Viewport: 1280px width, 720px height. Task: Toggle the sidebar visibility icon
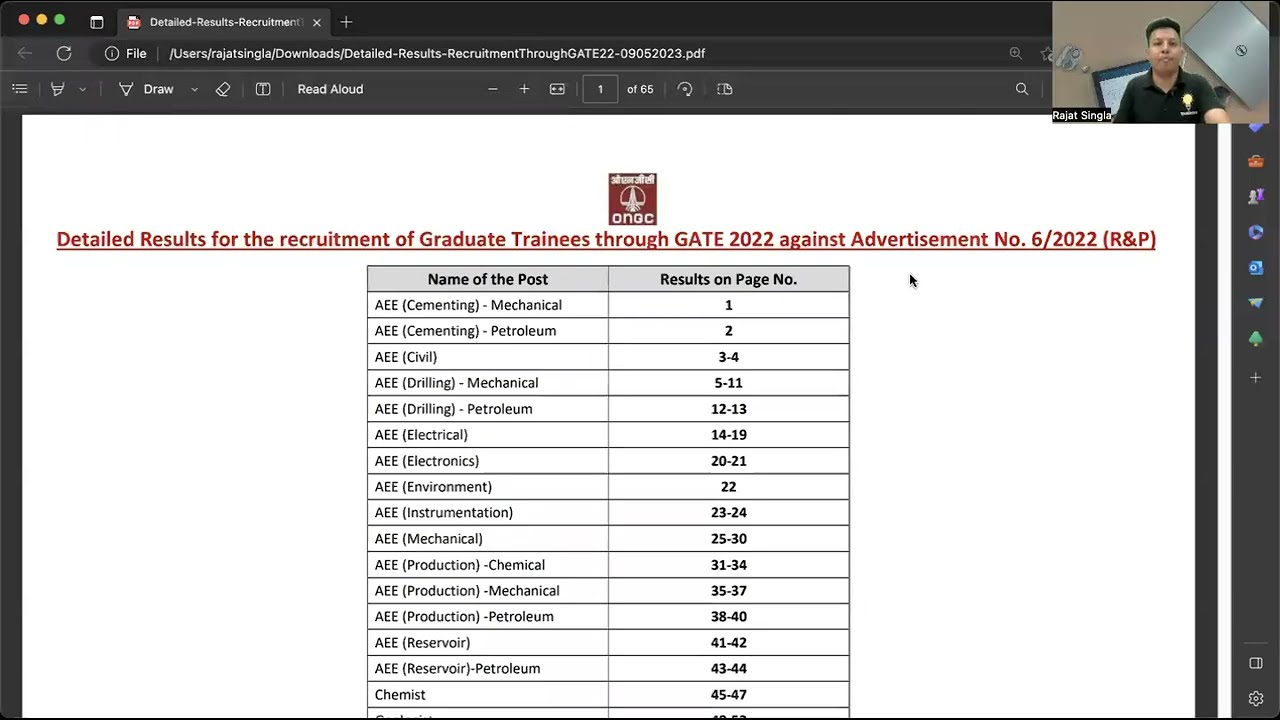(1256, 663)
